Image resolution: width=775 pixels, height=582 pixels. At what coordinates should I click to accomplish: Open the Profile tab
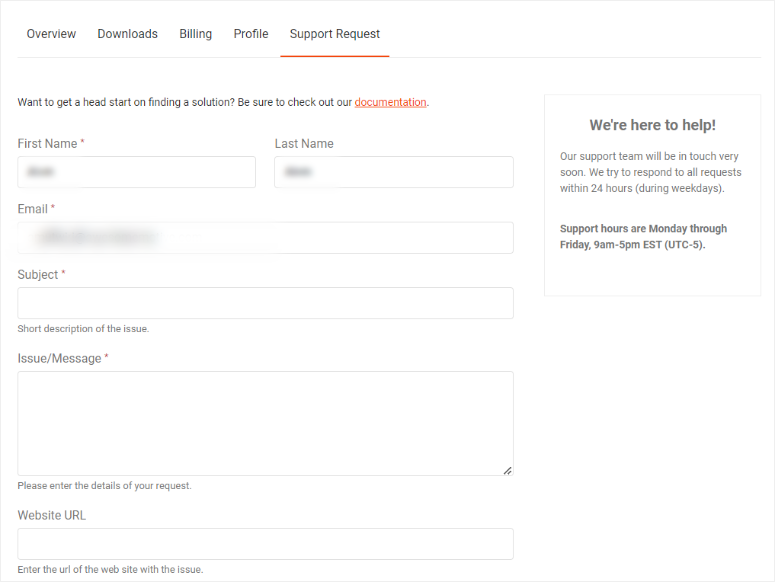251,34
